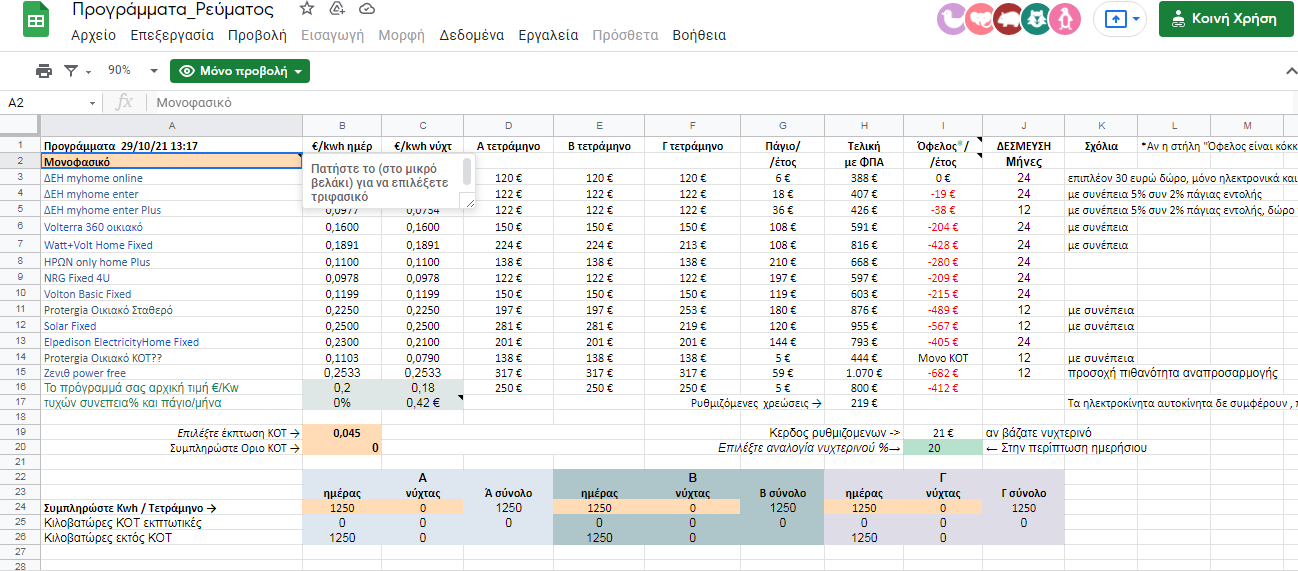Click the 1.070 € final price cell

[x=863, y=372]
